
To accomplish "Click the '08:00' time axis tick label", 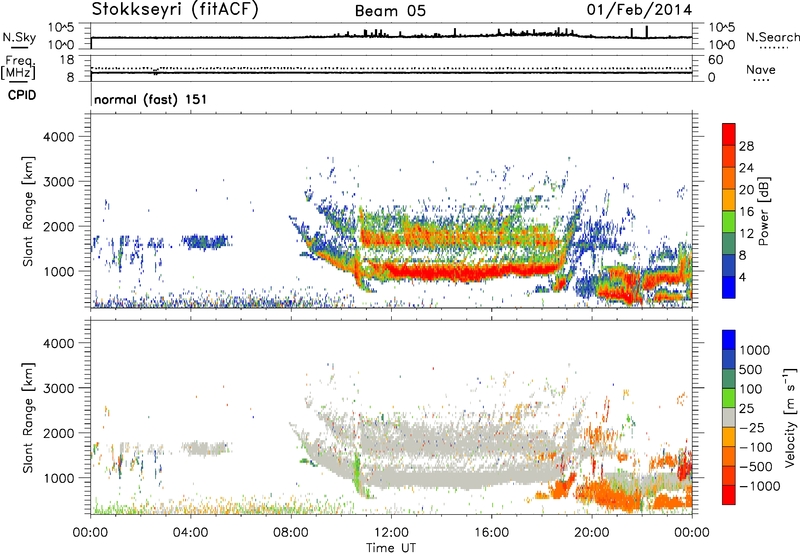I will (x=291, y=533).
